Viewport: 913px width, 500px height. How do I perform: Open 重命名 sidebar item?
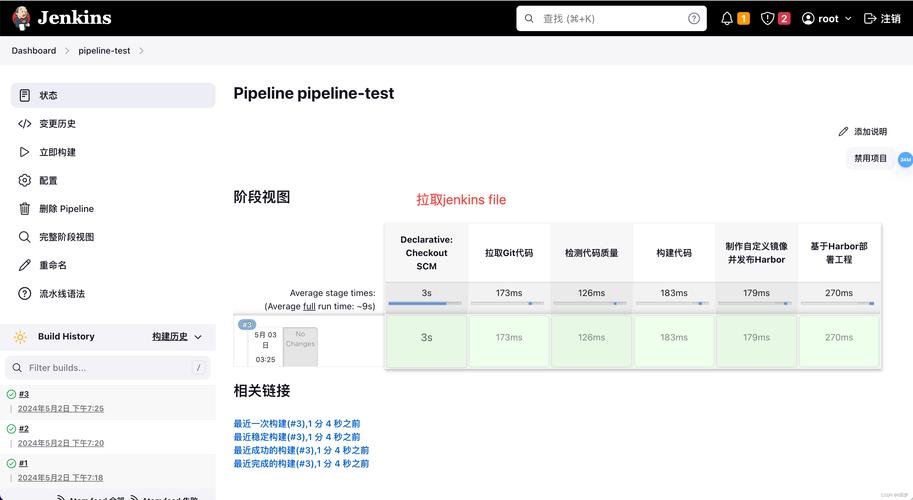[x=113, y=265]
